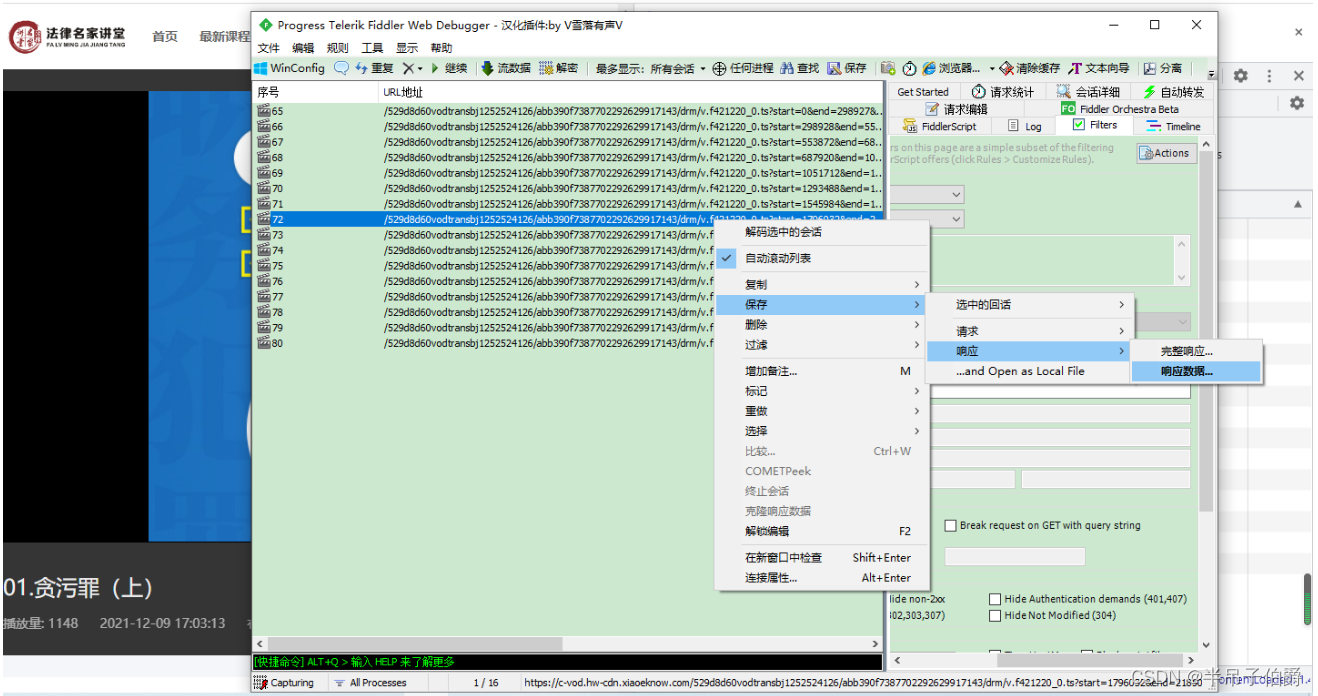The height and width of the screenshot is (696, 1318).
Task: Click the 快捷命令 QuickExec command box
Action: click(x=567, y=662)
